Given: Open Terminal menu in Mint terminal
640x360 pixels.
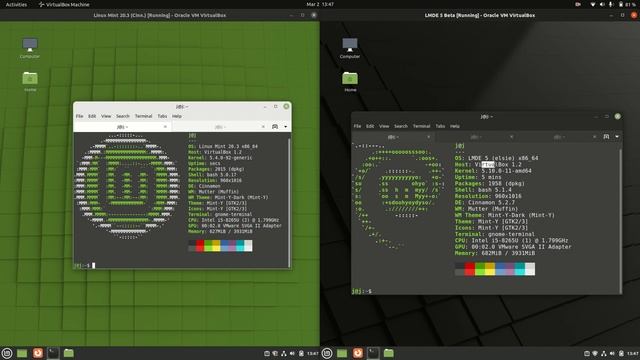Looking at the screenshot, I should 143,116.
